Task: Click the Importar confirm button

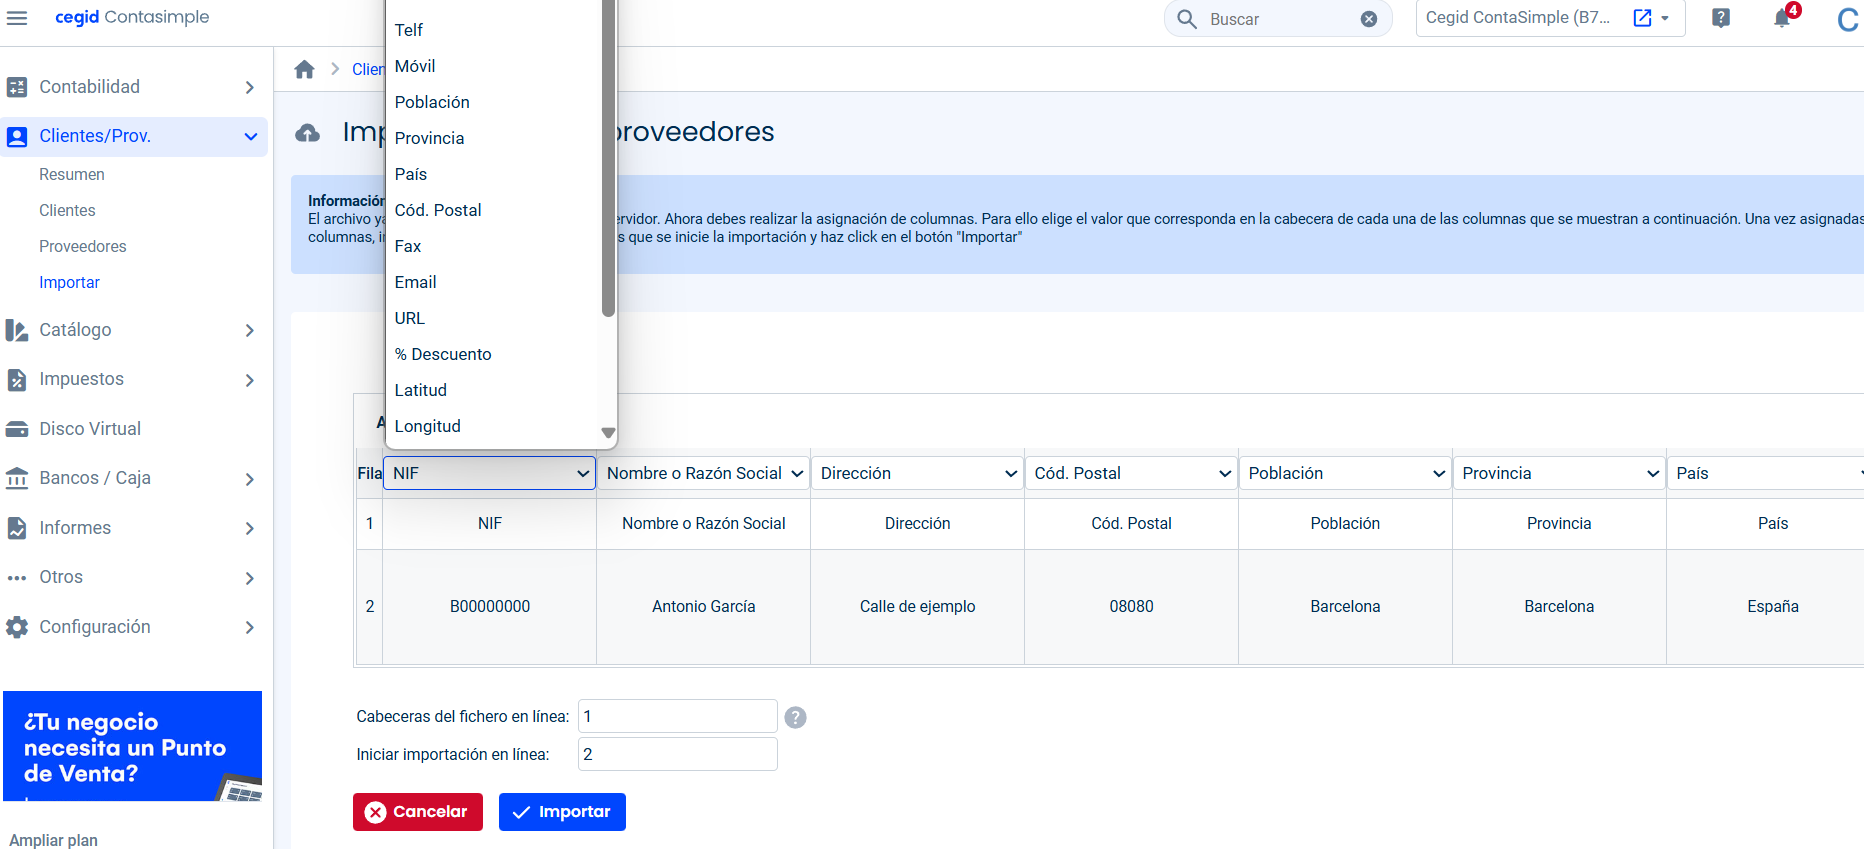Action: [x=562, y=812]
